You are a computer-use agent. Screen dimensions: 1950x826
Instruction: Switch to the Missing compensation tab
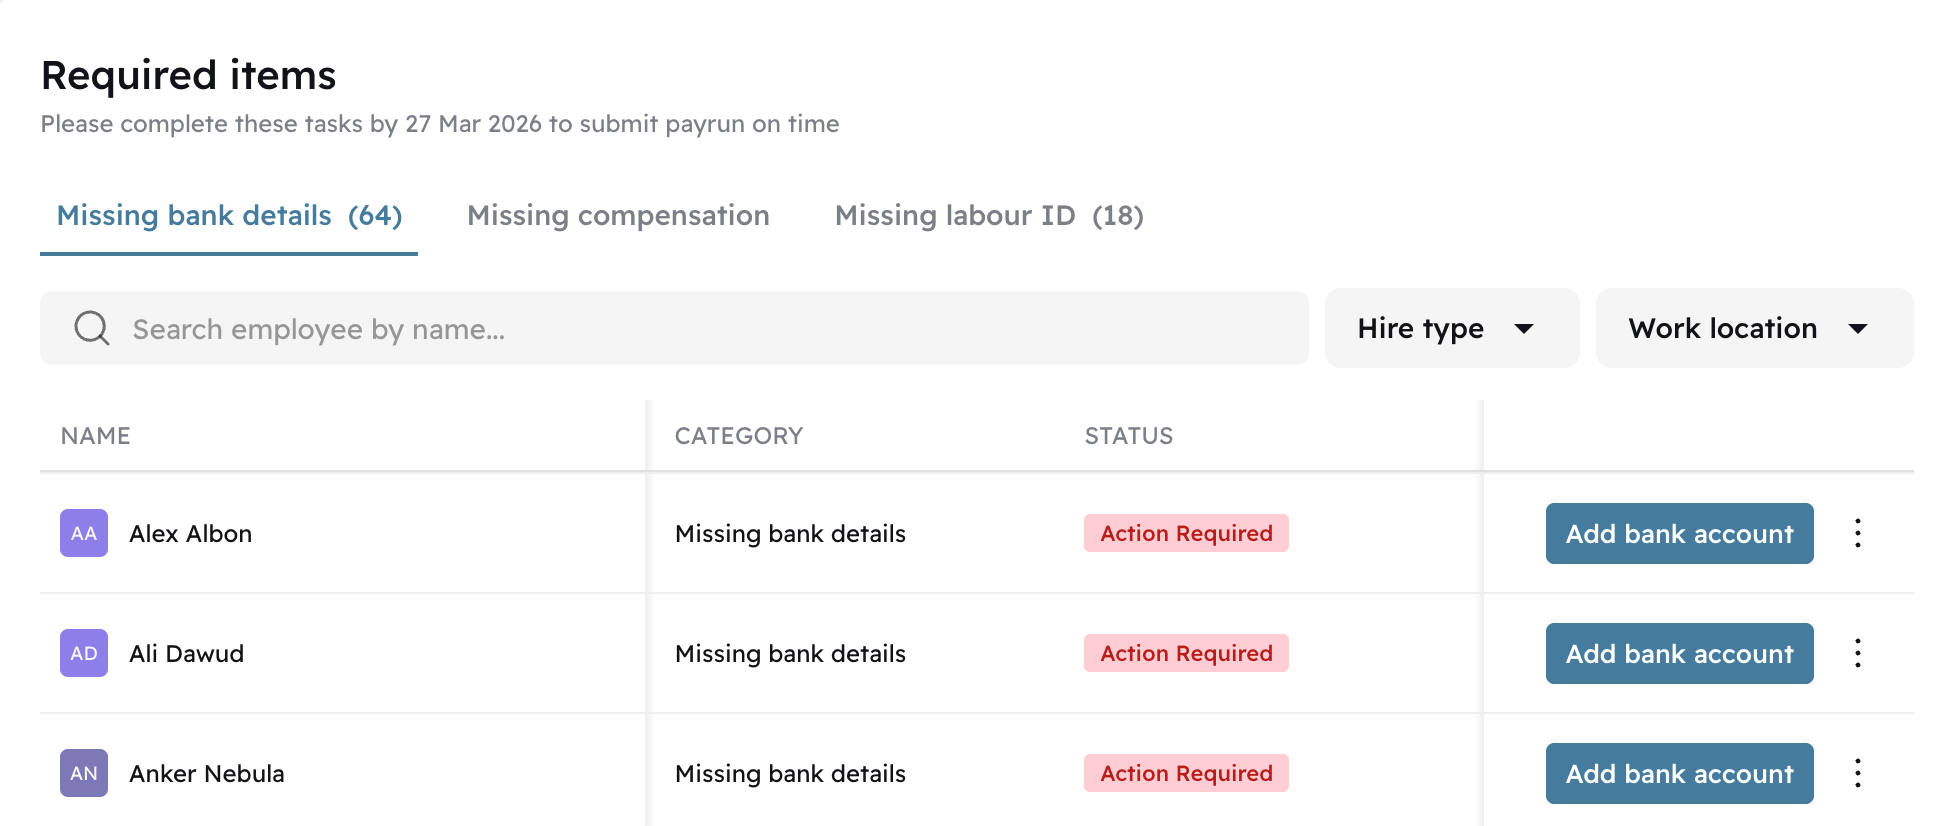[x=618, y=215]
